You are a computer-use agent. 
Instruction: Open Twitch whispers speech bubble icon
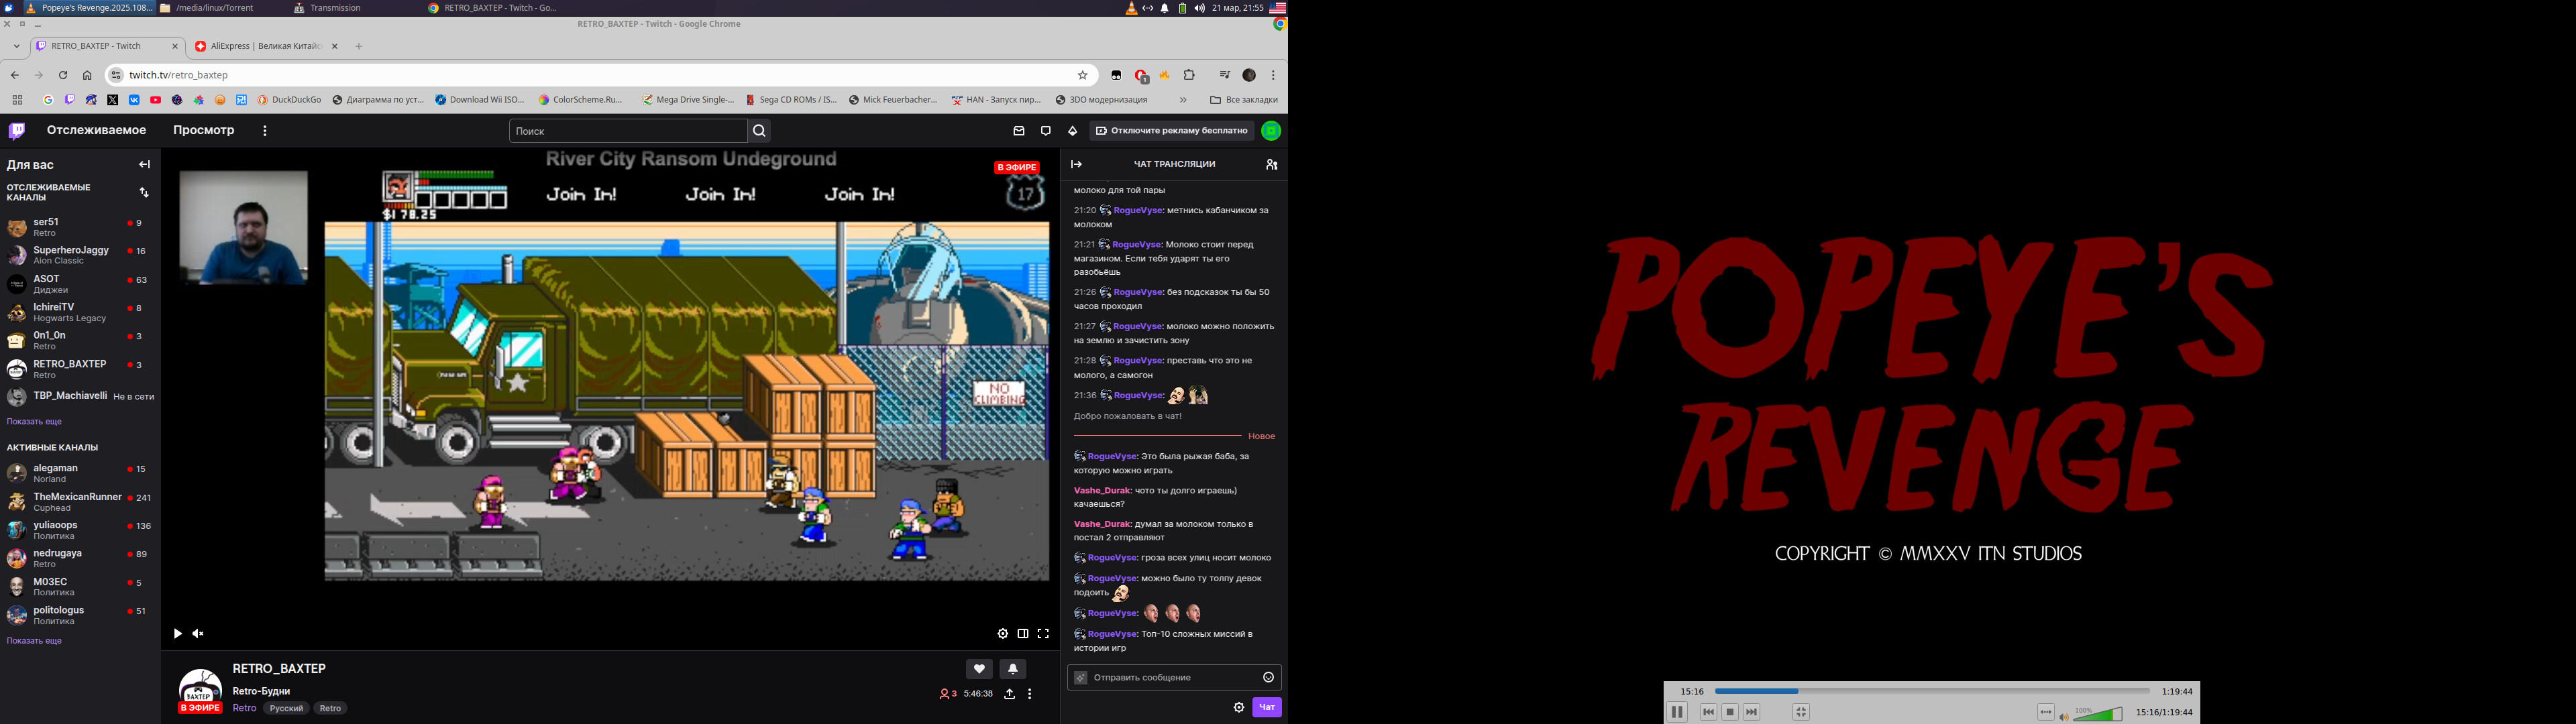(x=1046, y=131)
